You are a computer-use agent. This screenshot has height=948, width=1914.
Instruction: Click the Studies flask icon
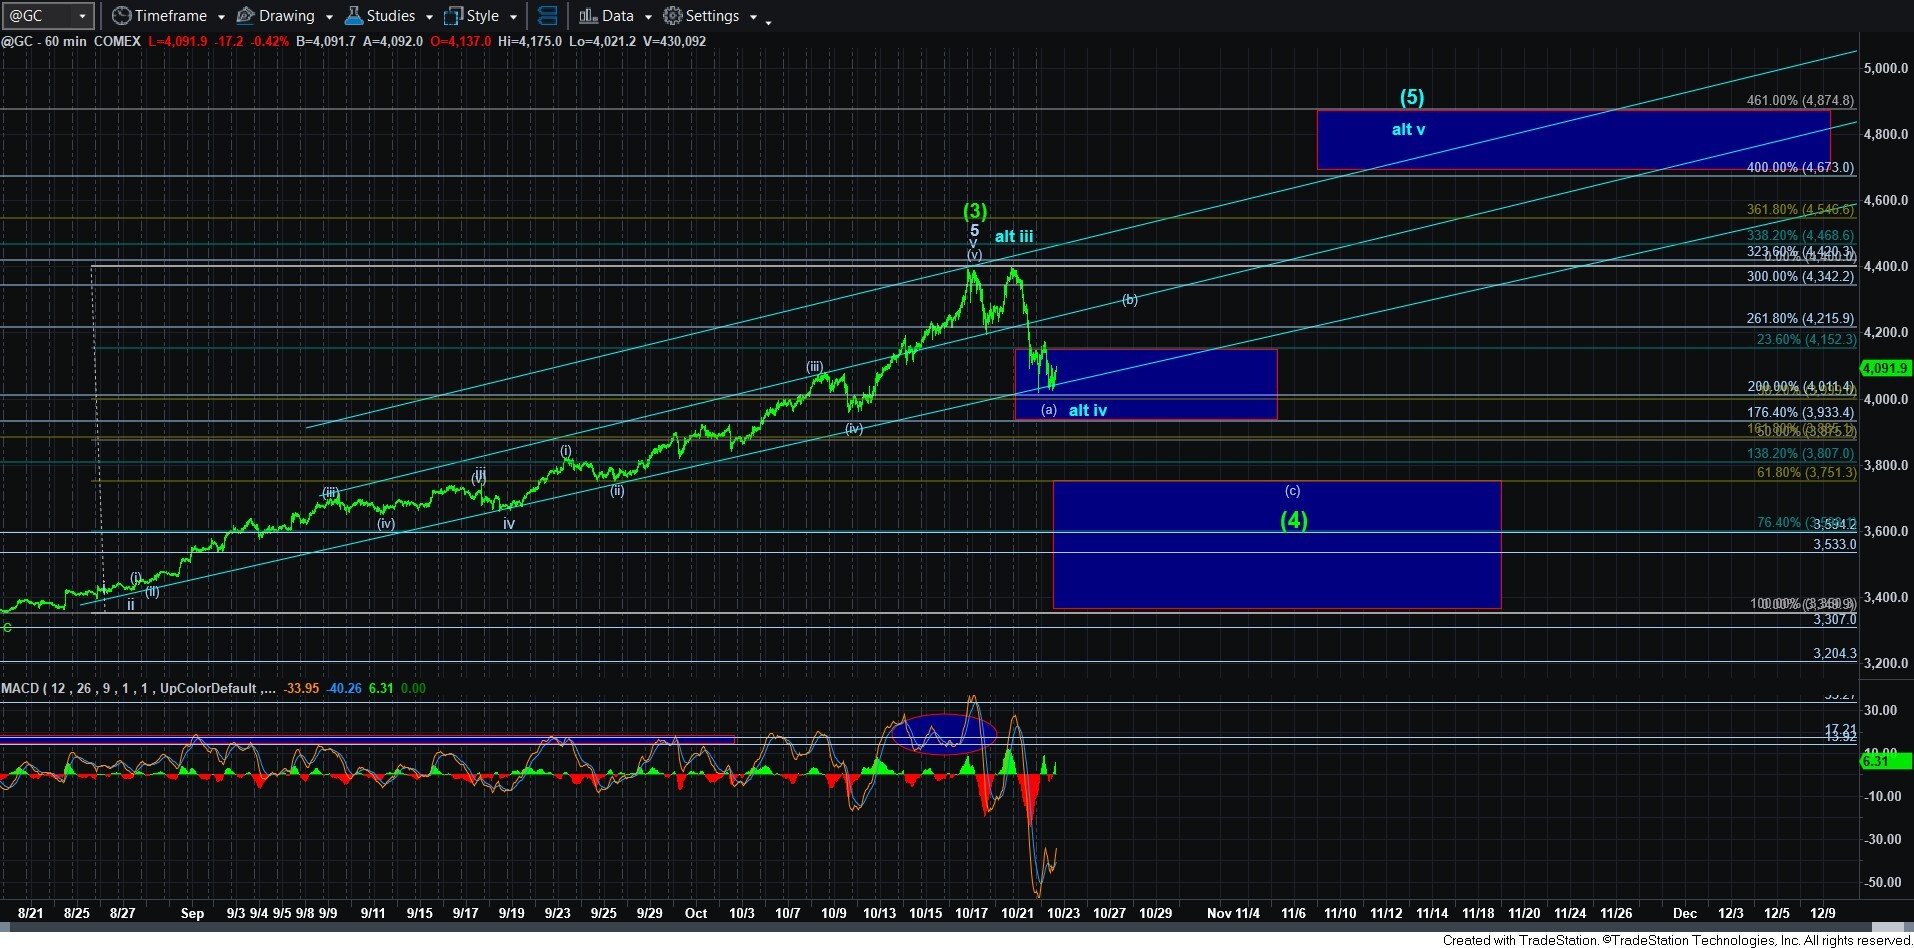click(353, 16)
